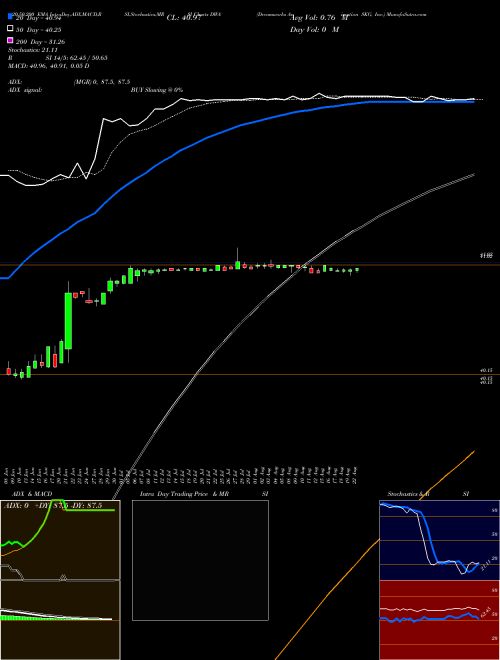
Task: Click the Day Vol 0 M label
Action: point(314,29)
